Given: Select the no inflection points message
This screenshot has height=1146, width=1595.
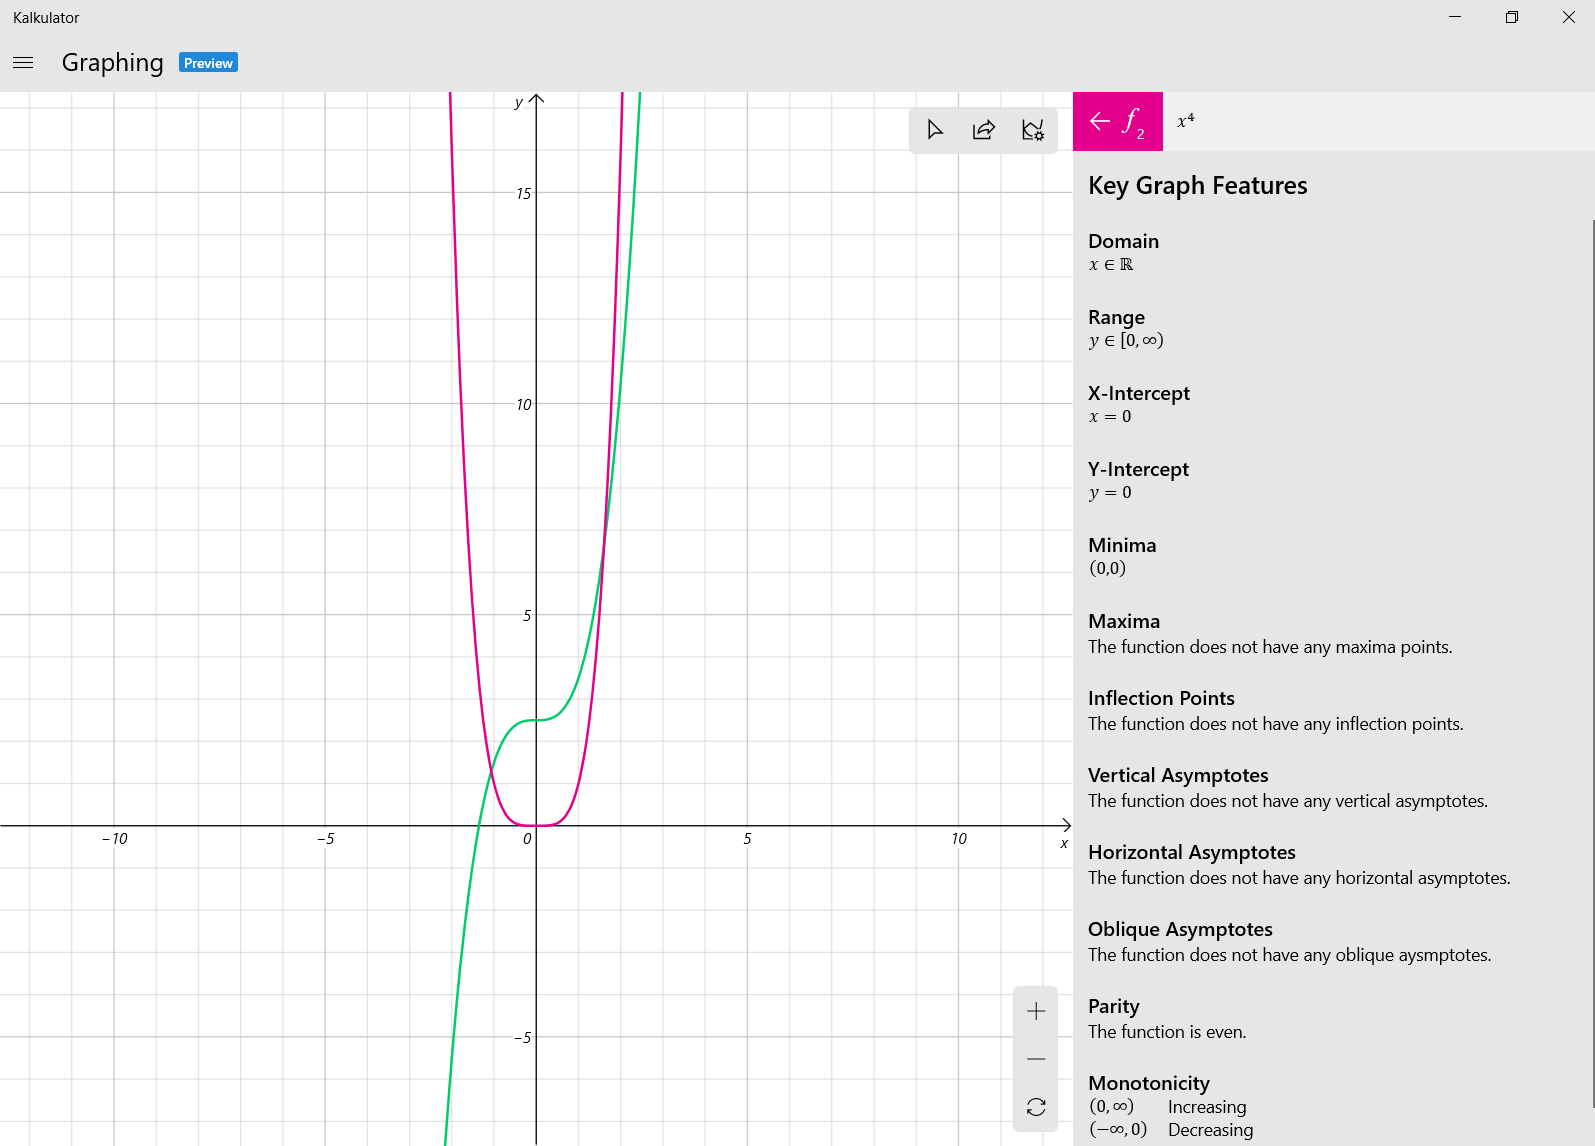Looking at the screenshot, I should [1275, 724].
